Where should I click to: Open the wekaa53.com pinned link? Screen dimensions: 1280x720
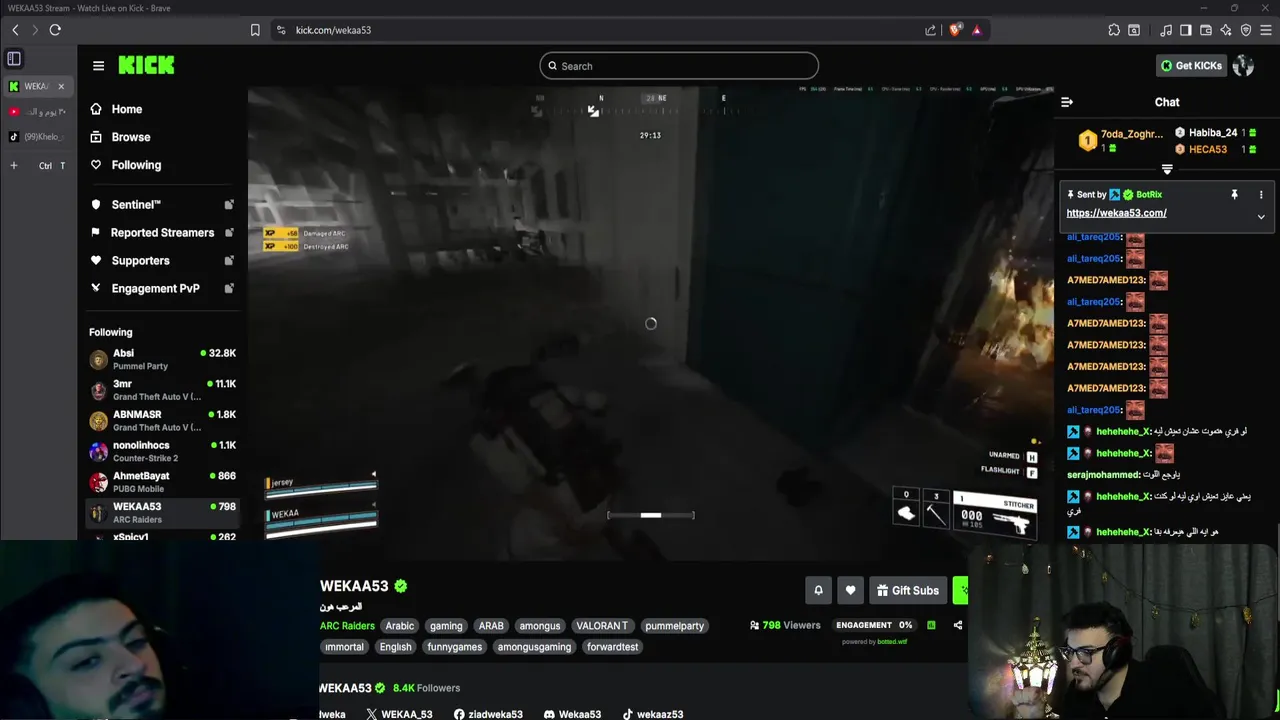1116,213
